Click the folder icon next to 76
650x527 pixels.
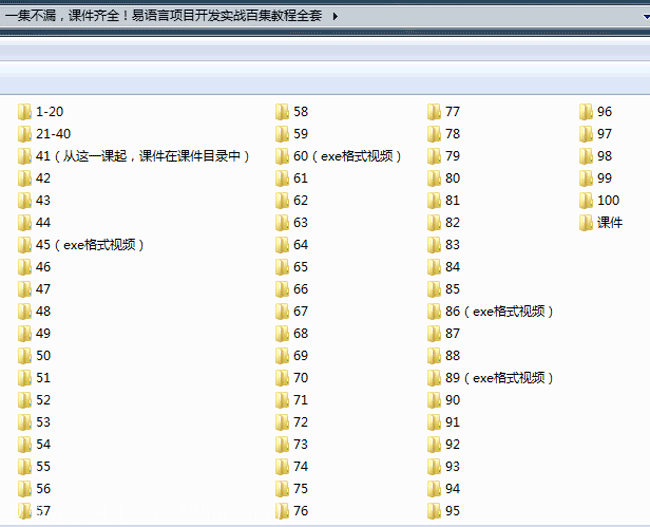[x=282, y=511]
